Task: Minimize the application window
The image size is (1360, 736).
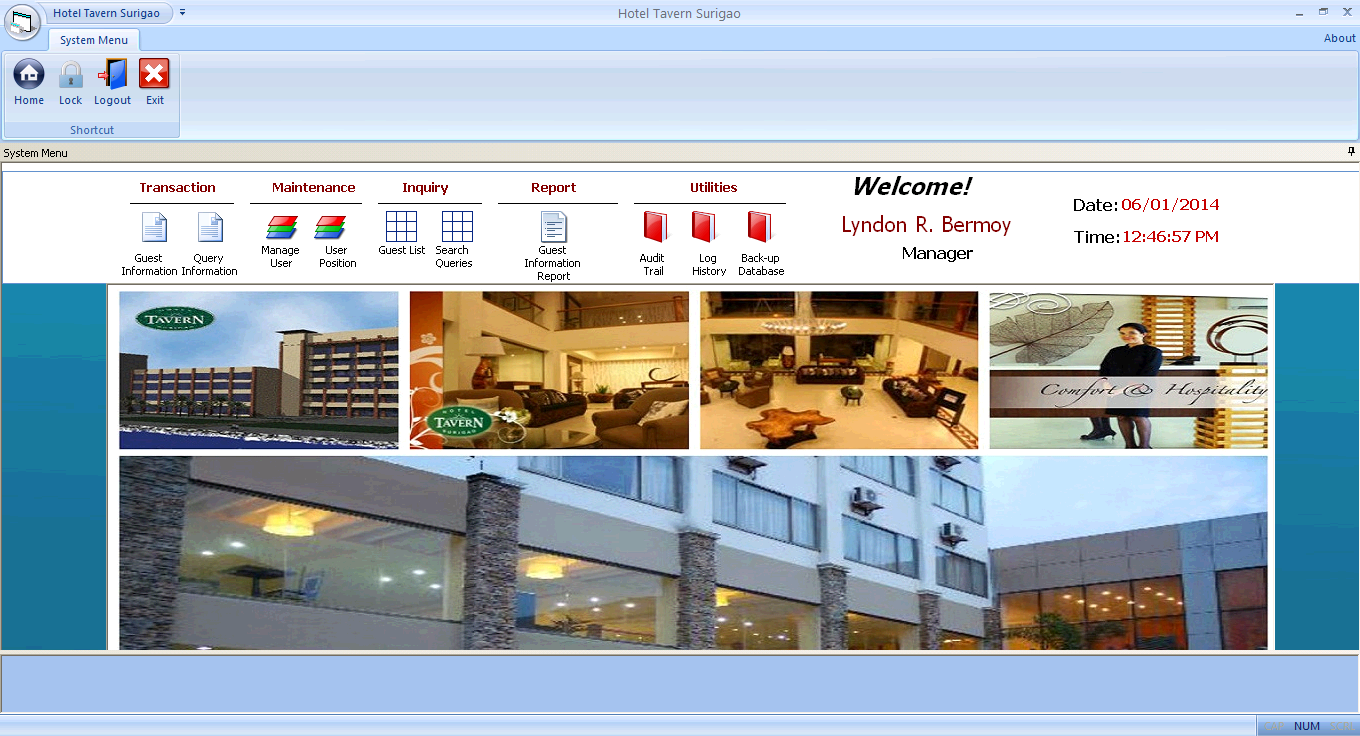Action: (x=1299, y=13)
